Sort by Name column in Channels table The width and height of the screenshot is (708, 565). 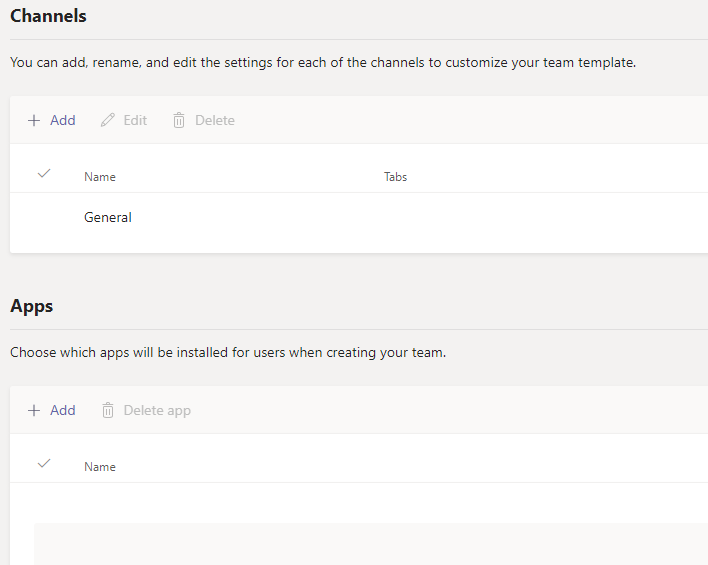(100, 177)
